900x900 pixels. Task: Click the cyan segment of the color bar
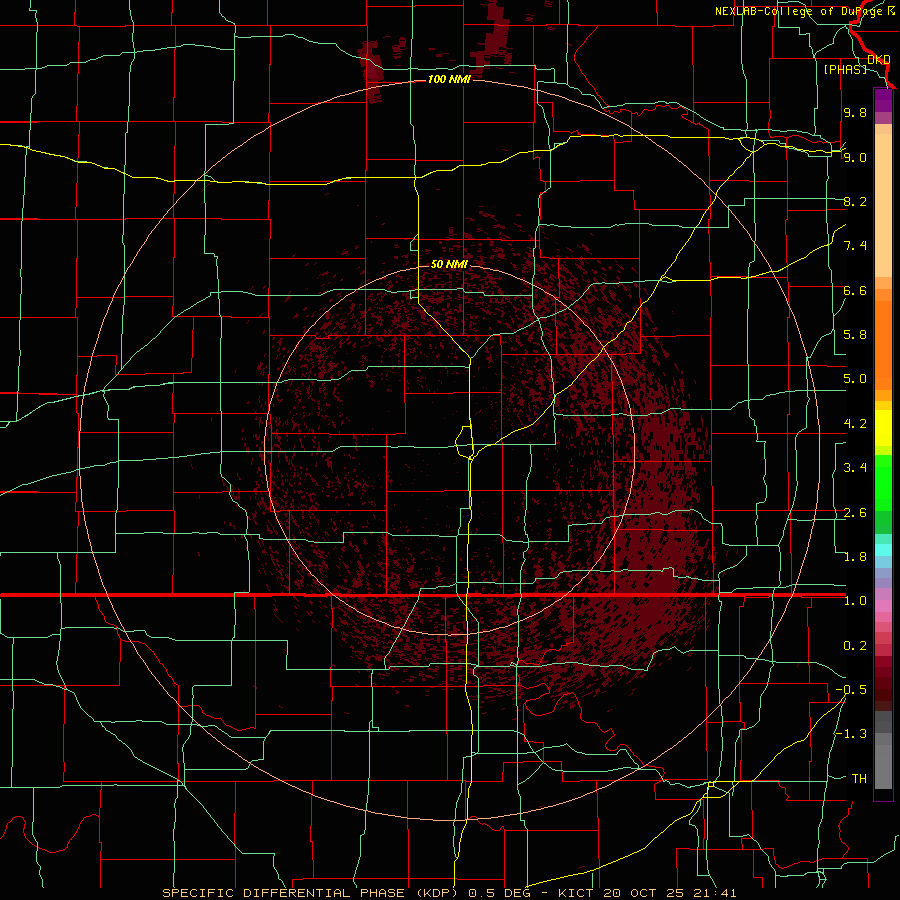tap(883, 549)
